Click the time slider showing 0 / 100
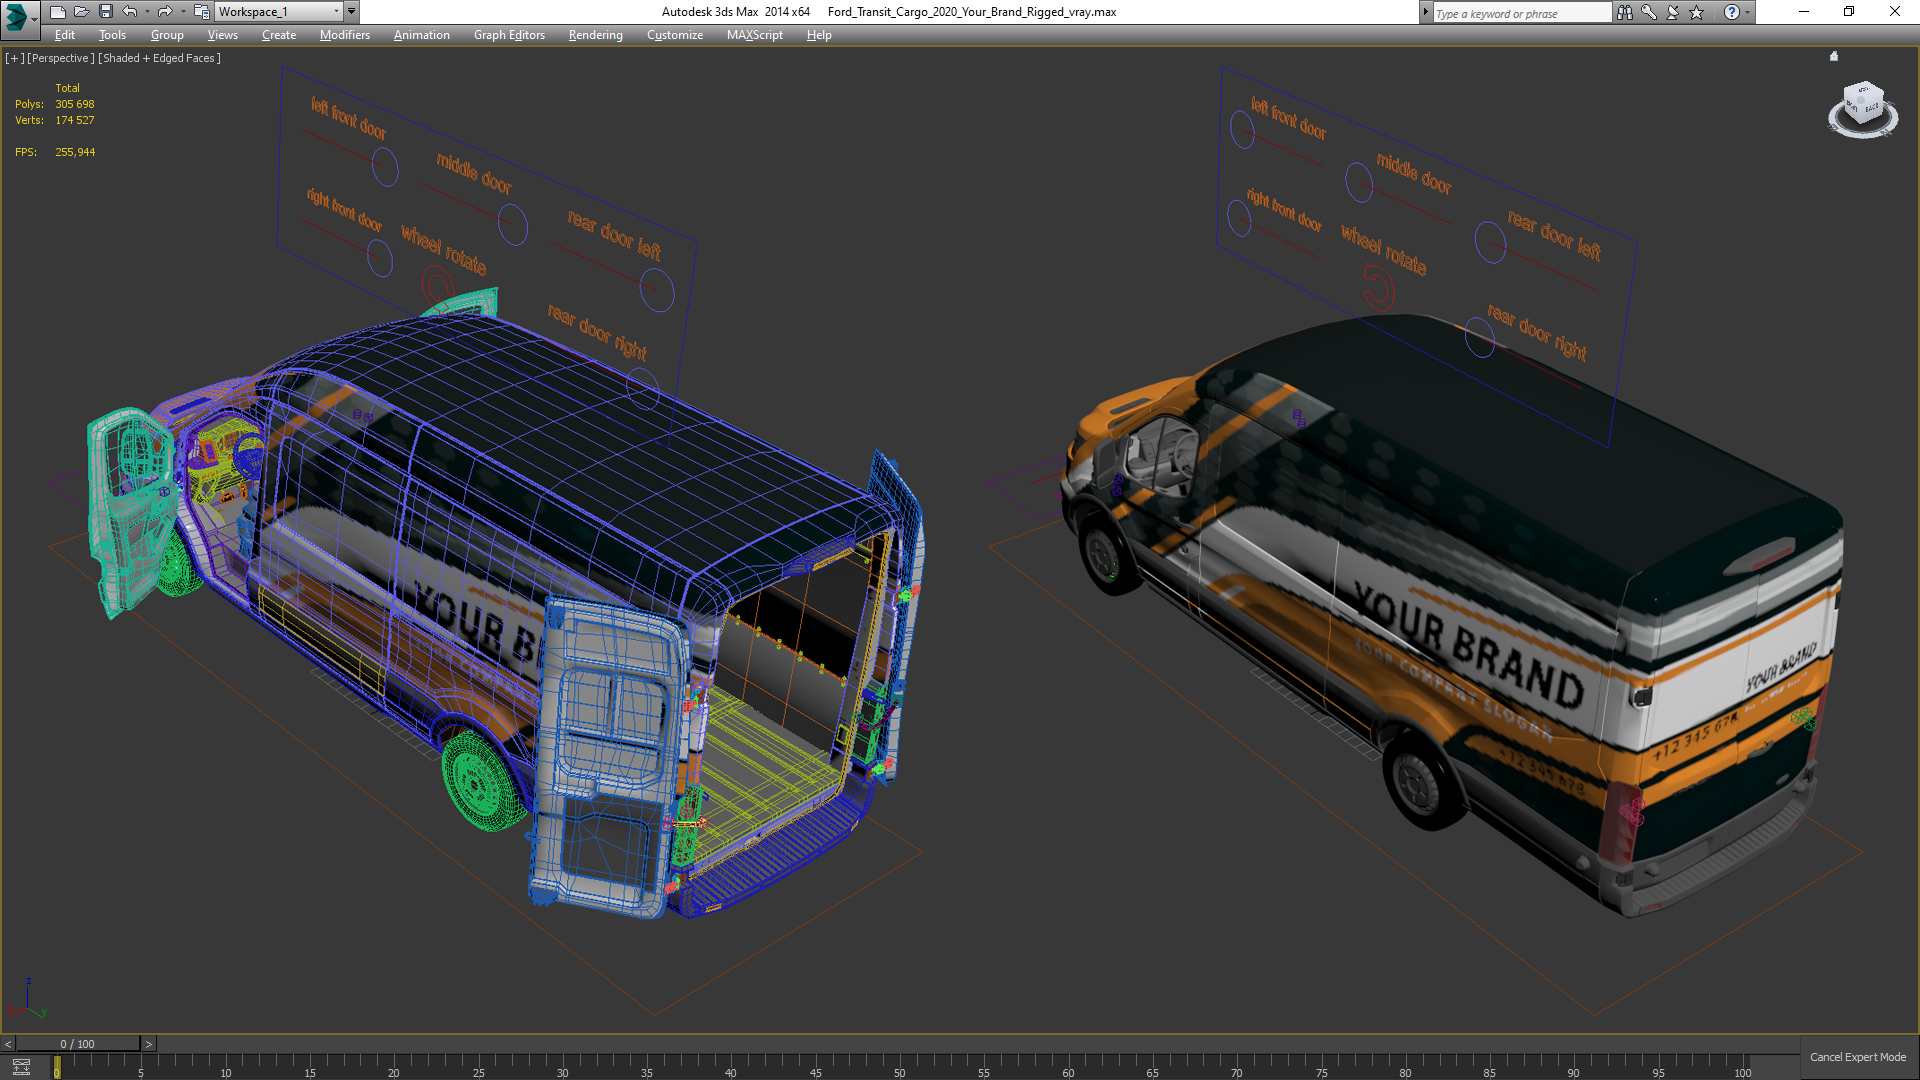Viewport: 1920px width, 1080px height. 78,1044
